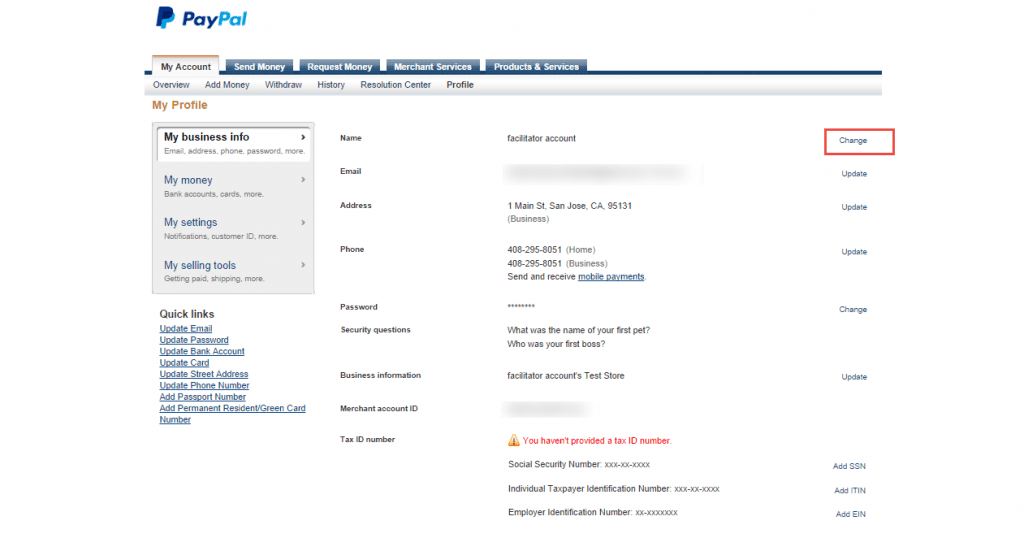
Task: Click Update next to Email
Action: pyautogui.click(x=854, y=174)
